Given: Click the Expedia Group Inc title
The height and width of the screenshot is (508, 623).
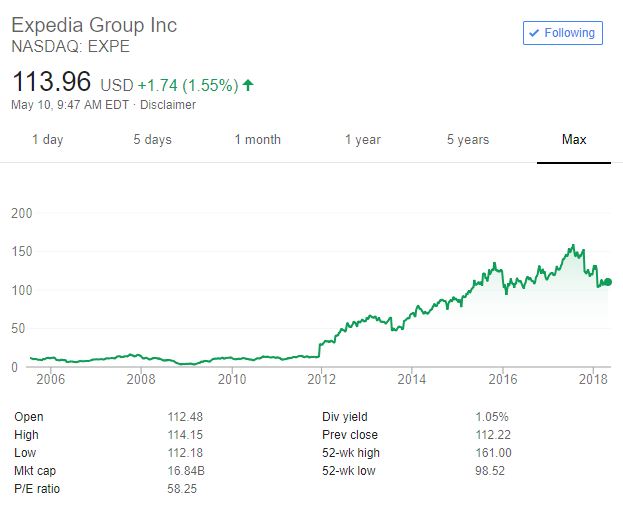Looking at the screenshot, I should click(x=94, y=25).
